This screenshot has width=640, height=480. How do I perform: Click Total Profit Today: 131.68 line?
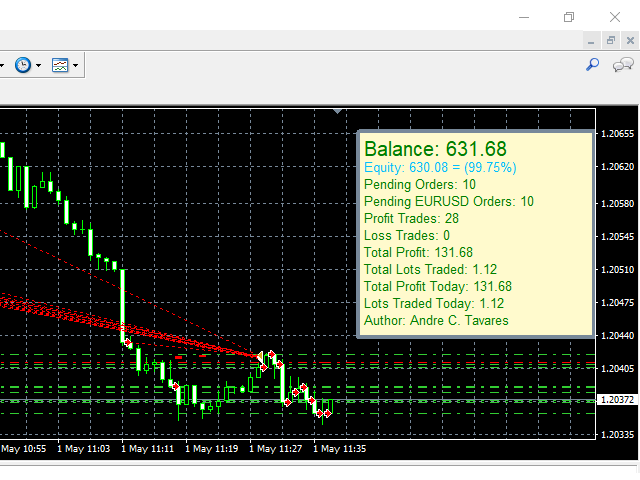click(438, 287)
